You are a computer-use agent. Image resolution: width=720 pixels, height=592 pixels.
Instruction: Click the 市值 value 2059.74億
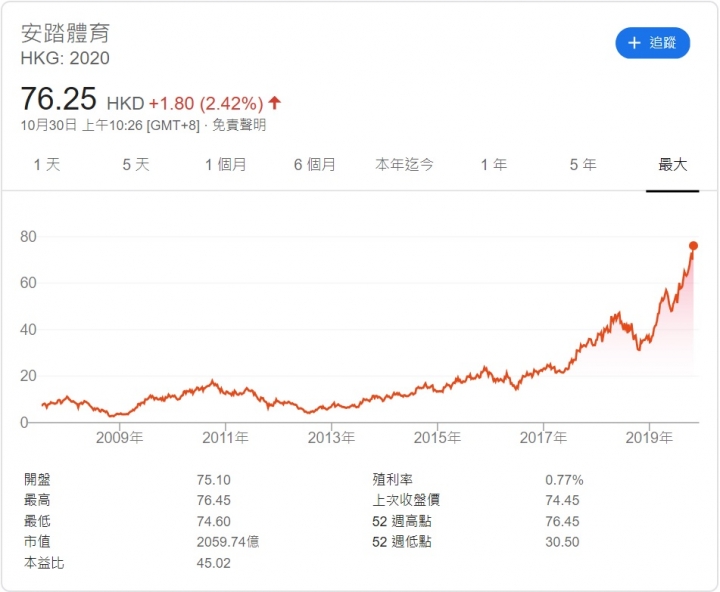(x=228, y=542)
